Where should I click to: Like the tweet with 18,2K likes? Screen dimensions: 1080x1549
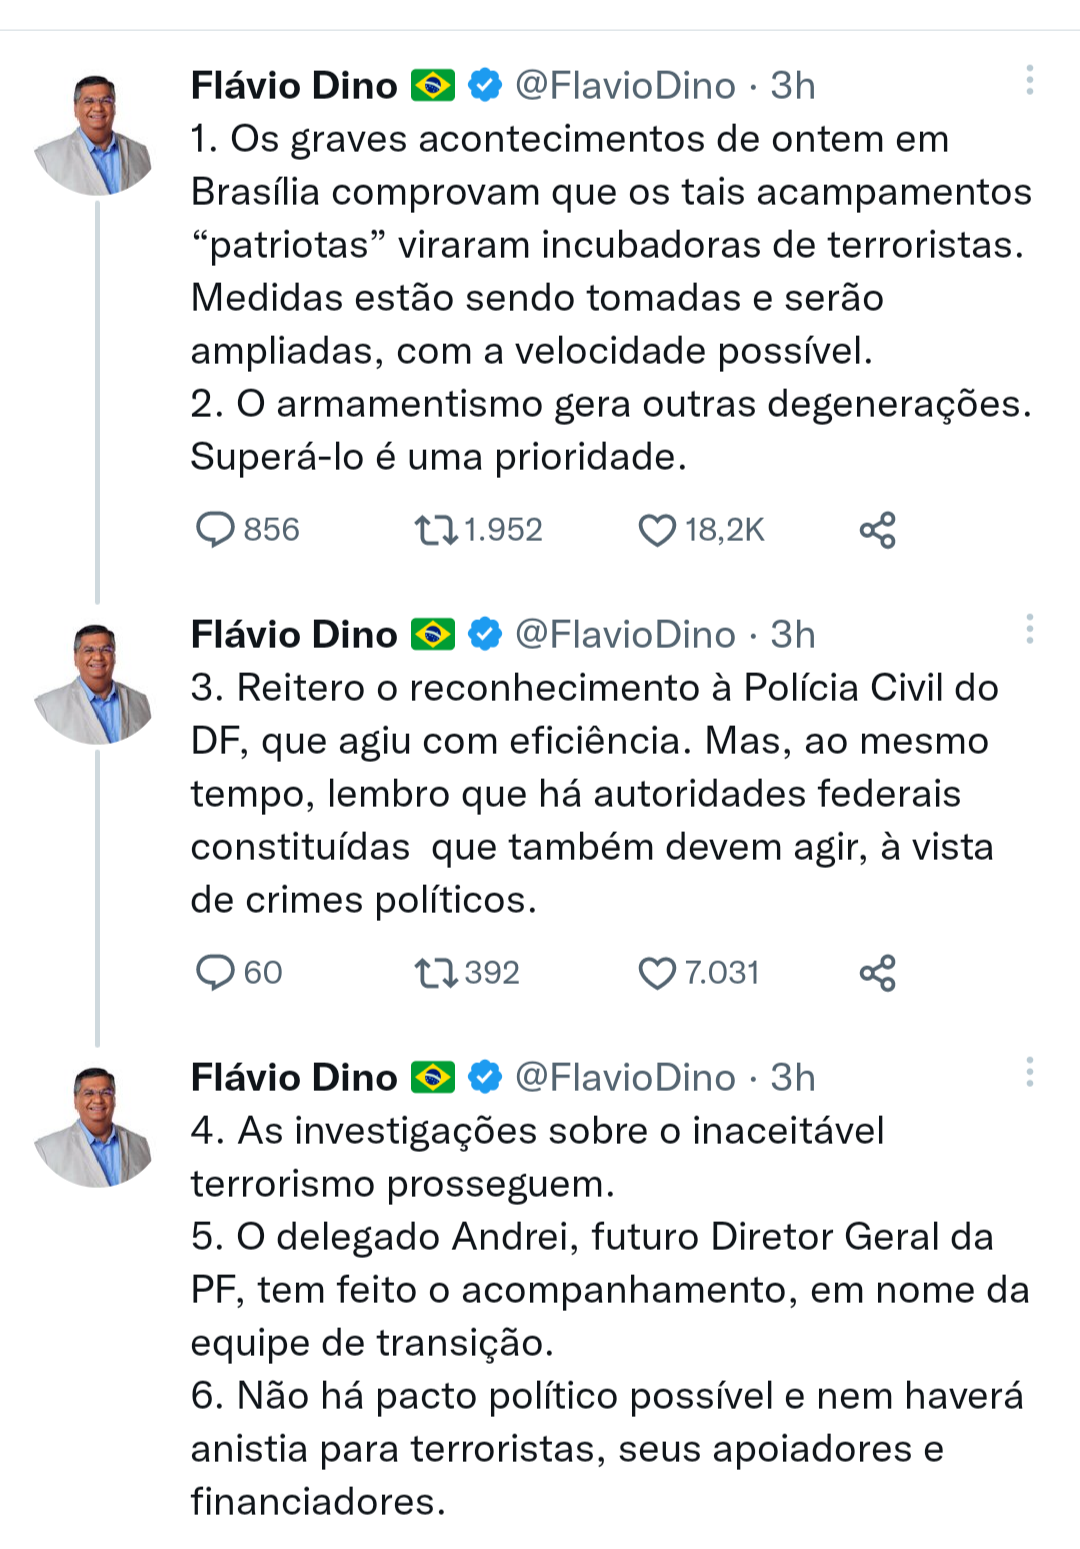[657, 530]
